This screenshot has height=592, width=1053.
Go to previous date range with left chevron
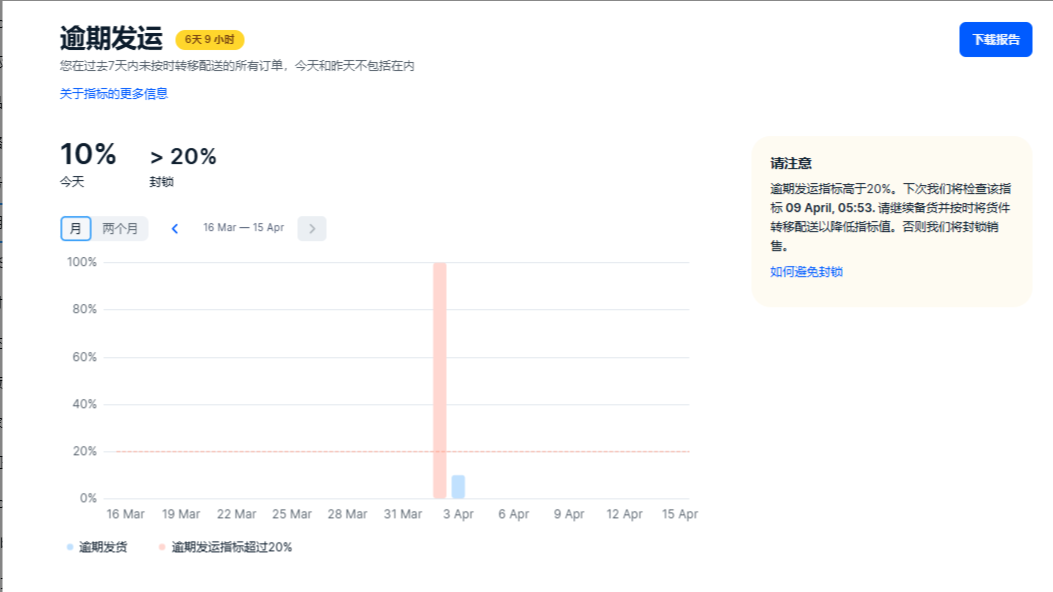tap(175, 229)
